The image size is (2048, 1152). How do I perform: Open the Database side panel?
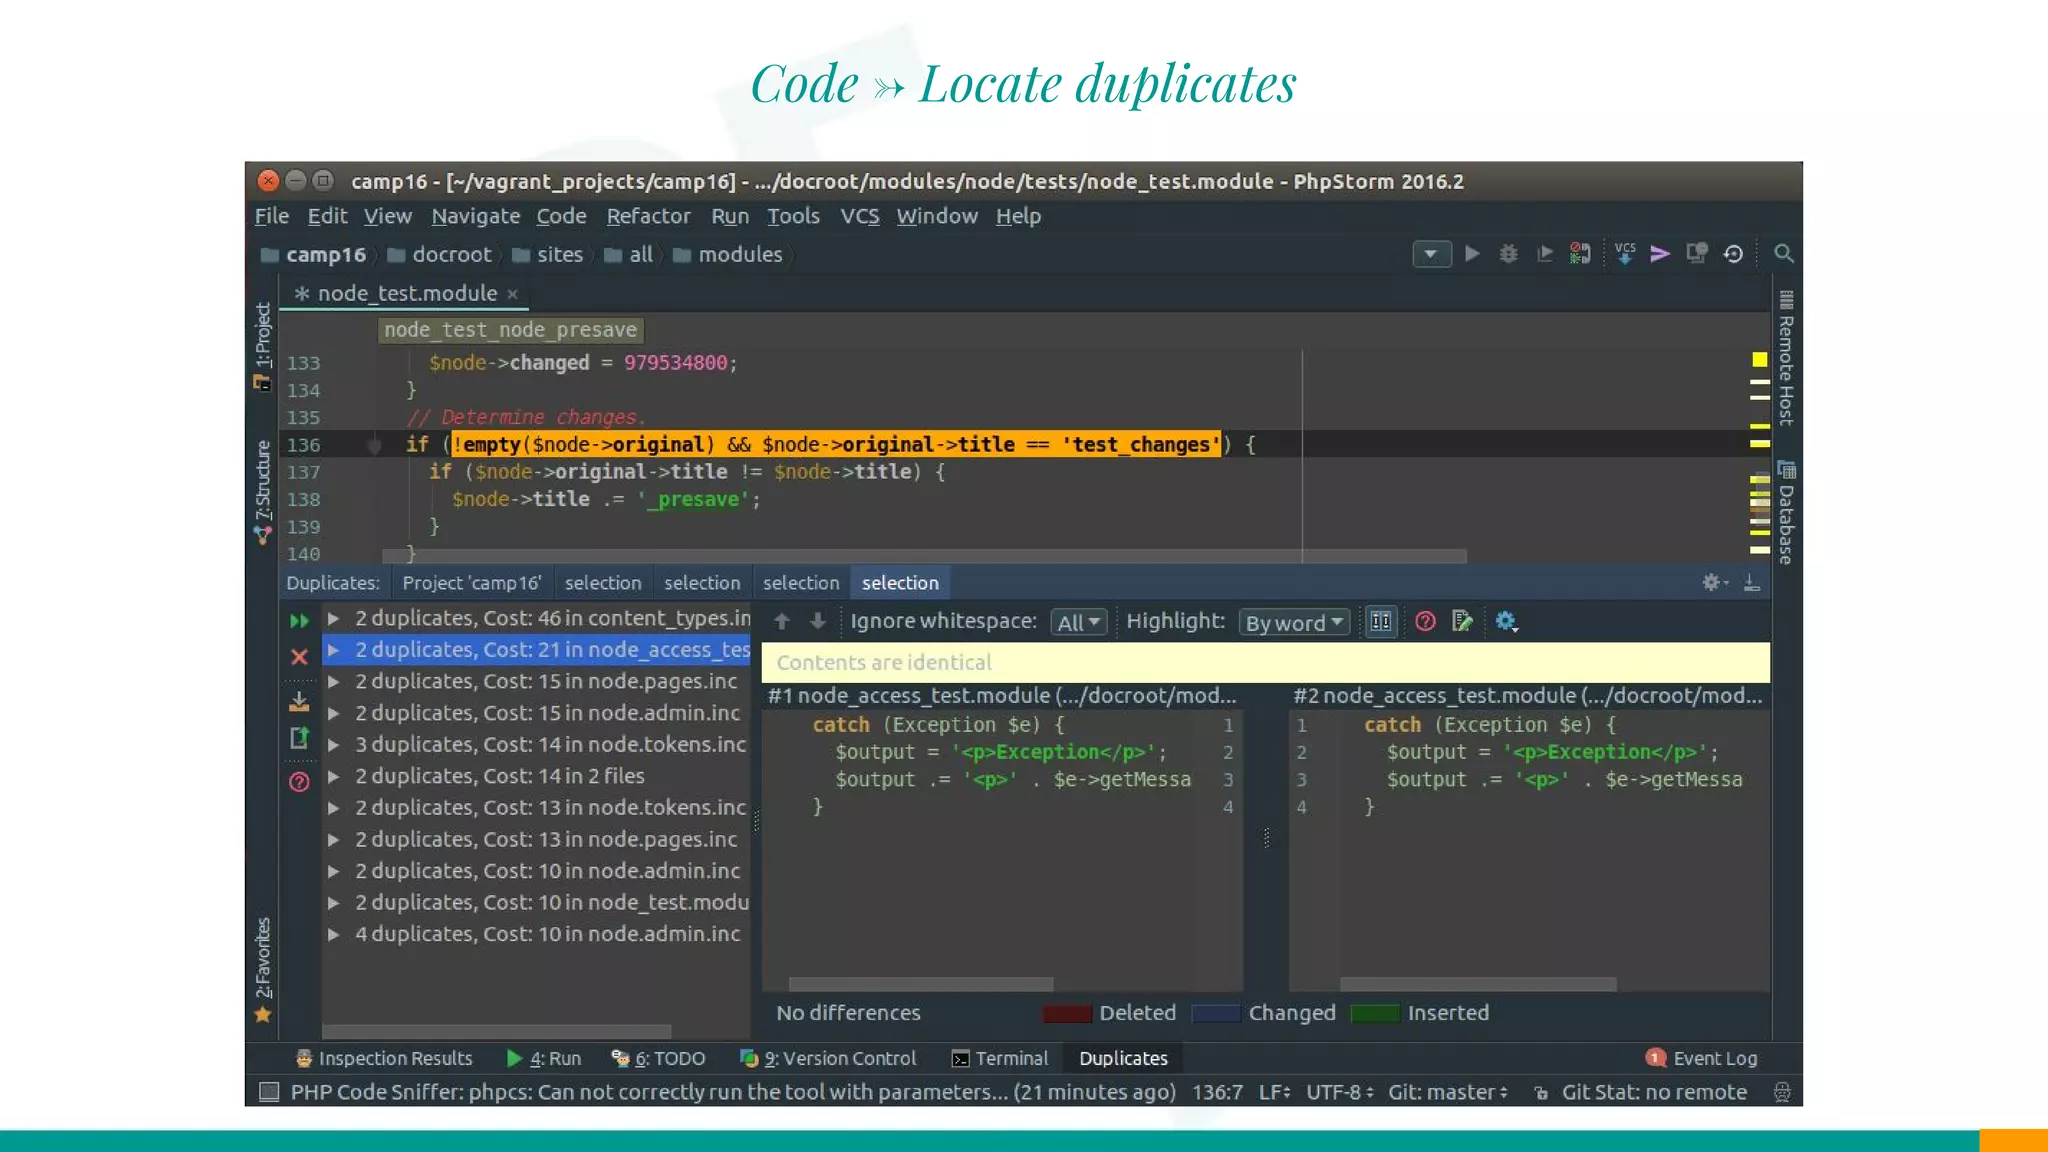(x=1787, y=512)
